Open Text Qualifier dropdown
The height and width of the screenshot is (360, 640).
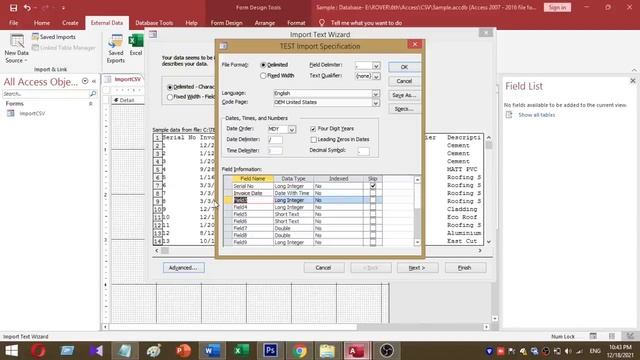click(x=376, y=76)
